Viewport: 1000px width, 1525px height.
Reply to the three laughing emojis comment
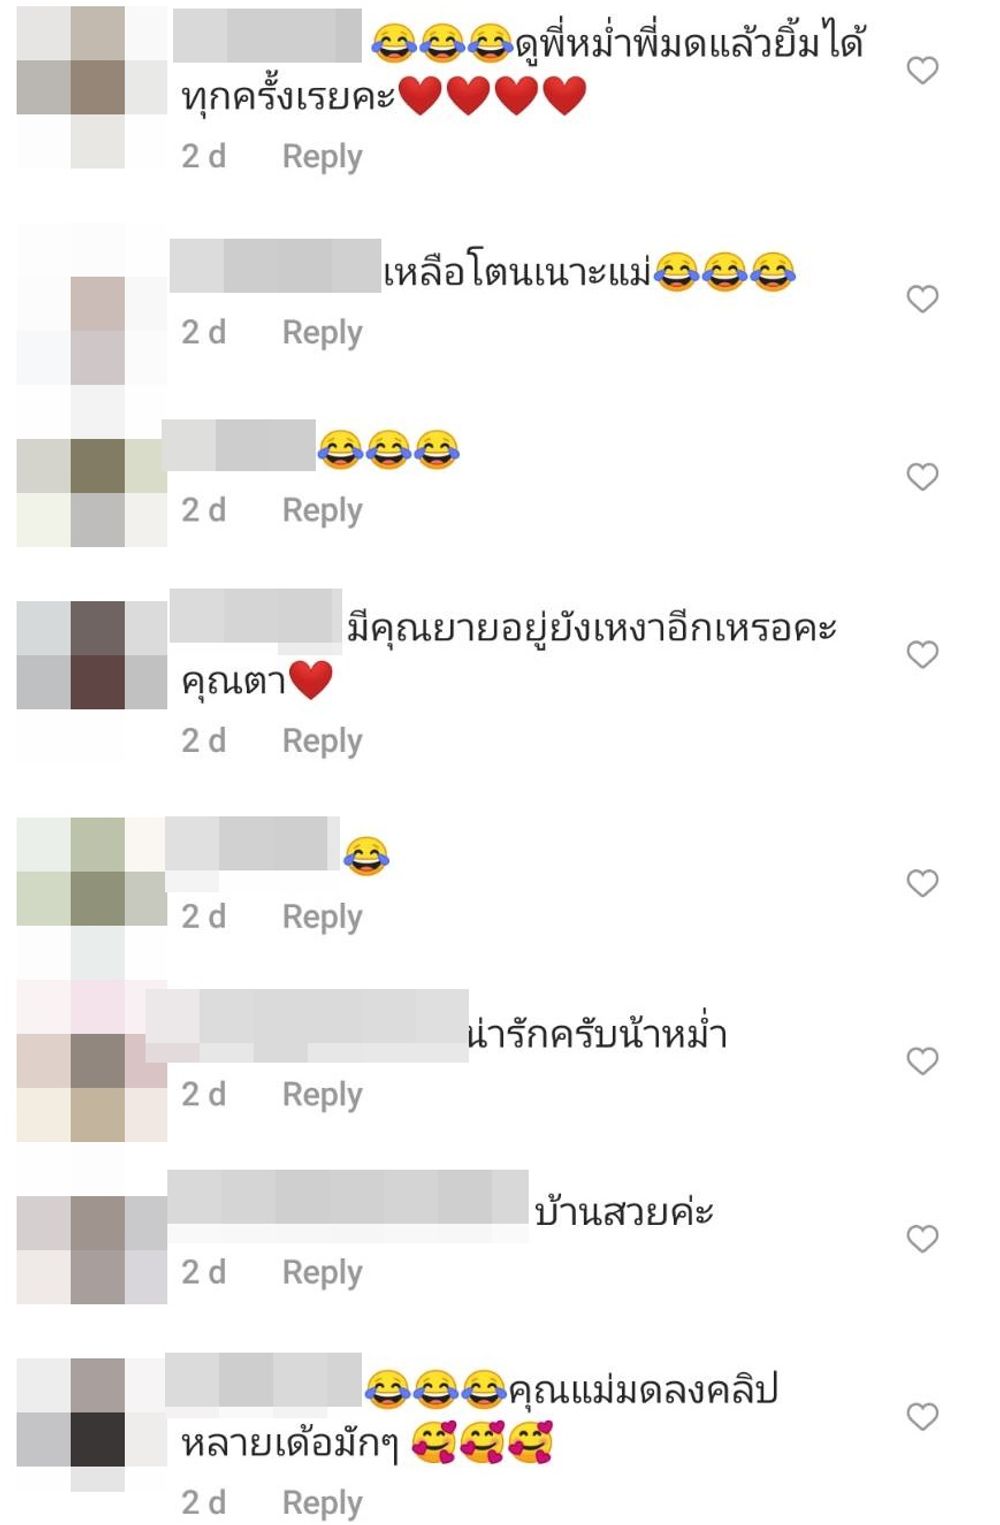[x=322, y=511]
